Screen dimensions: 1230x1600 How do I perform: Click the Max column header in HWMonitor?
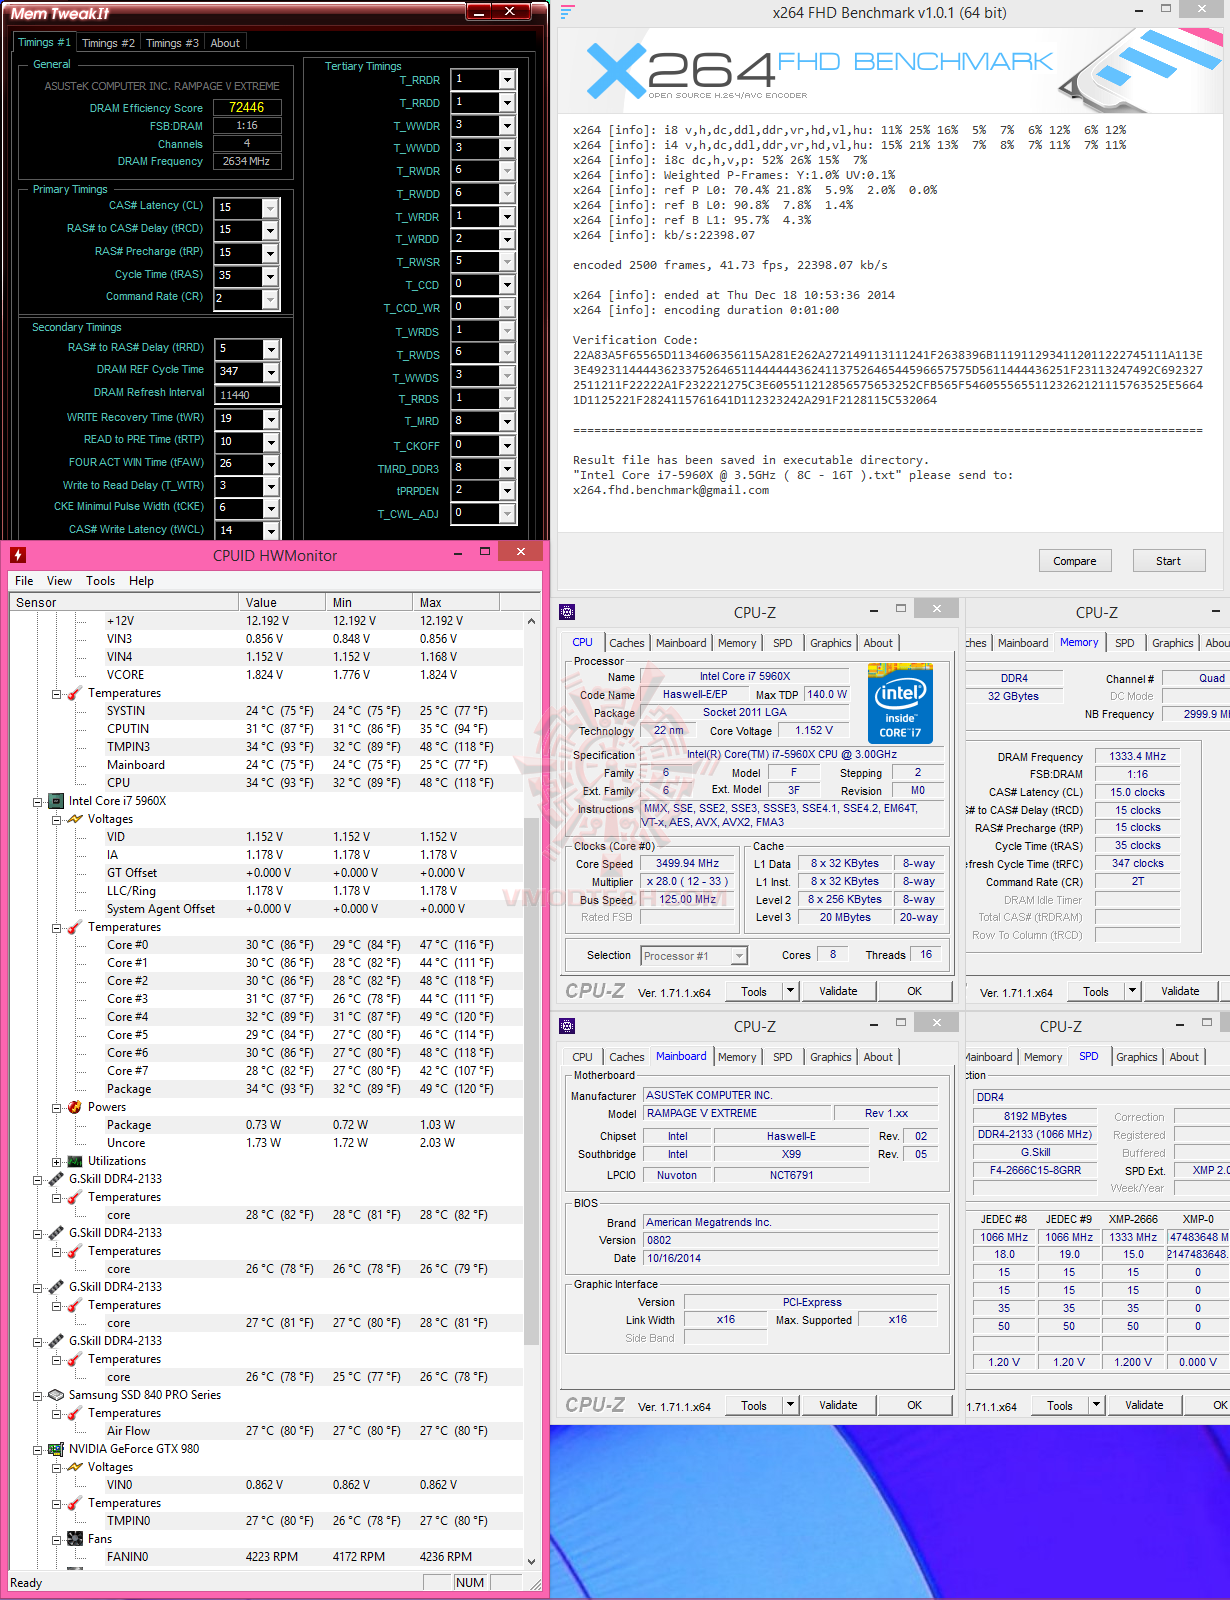(455, 602)
